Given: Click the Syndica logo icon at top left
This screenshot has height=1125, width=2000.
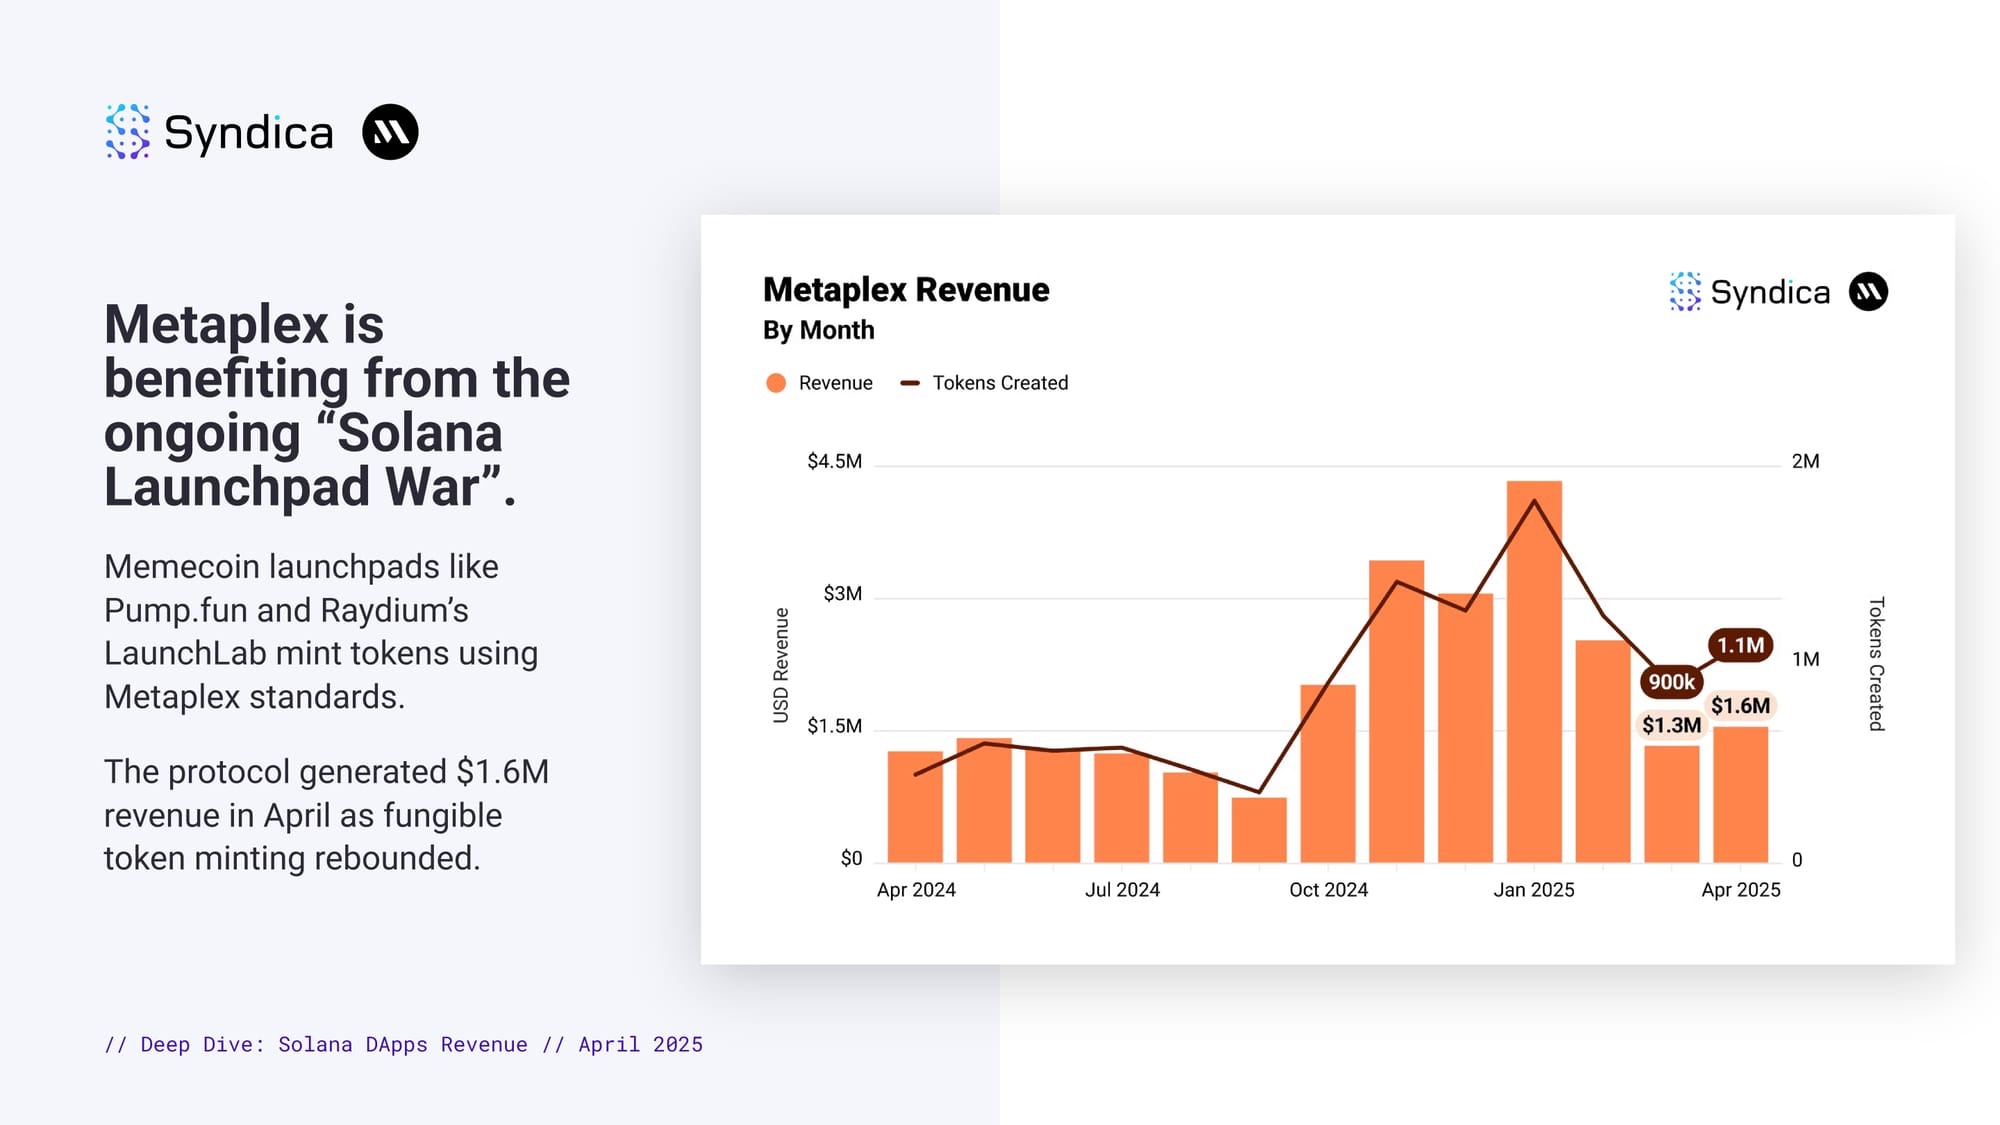Looking at the screenshot, I should tap(127, 132).
